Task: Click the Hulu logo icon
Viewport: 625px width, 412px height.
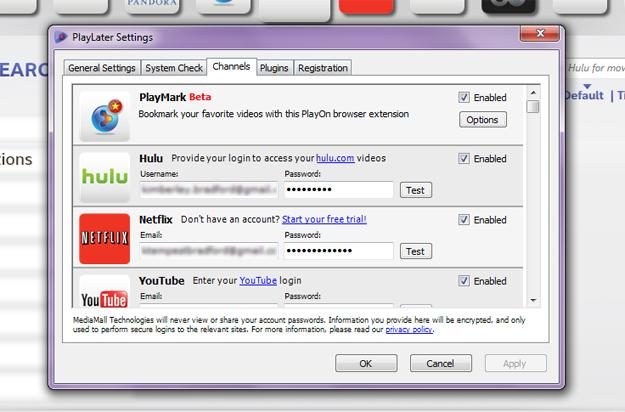Action: point(105,177)
